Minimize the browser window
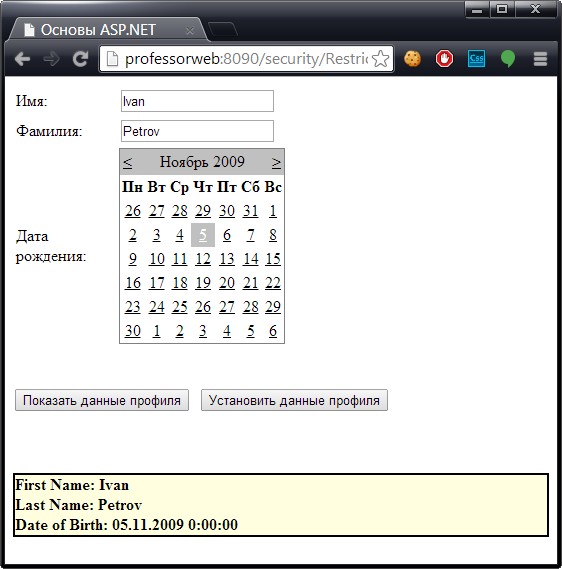Image resolution: width=562 pixels, height=569 pixels. coord(477,9)
